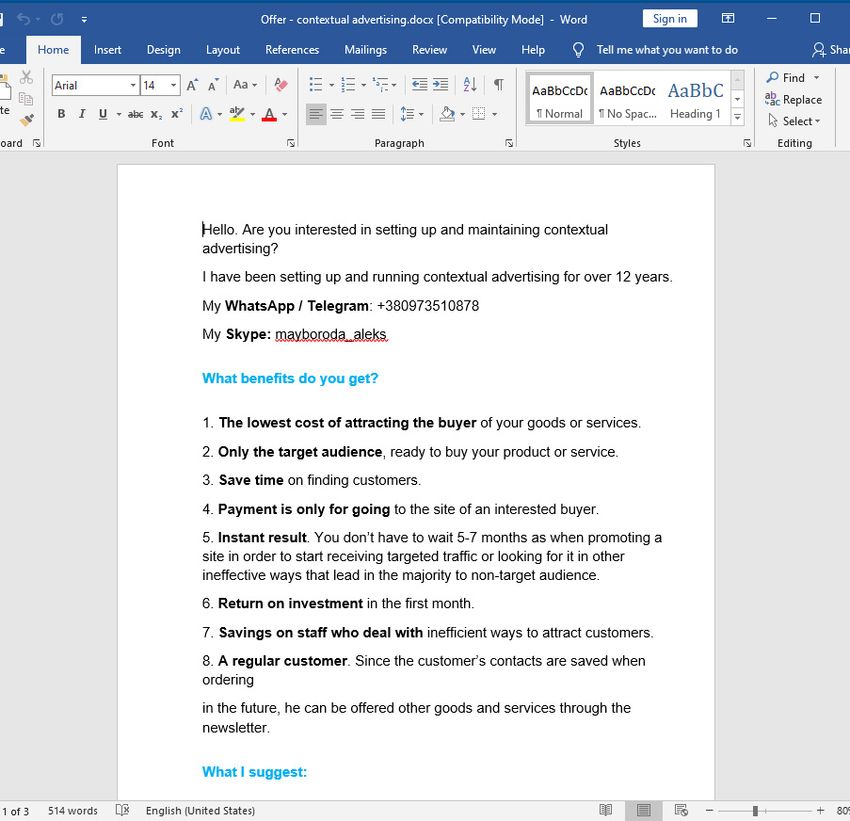
Task: Open the Select dropdown in Editing
Action: [x=795, y=121]
